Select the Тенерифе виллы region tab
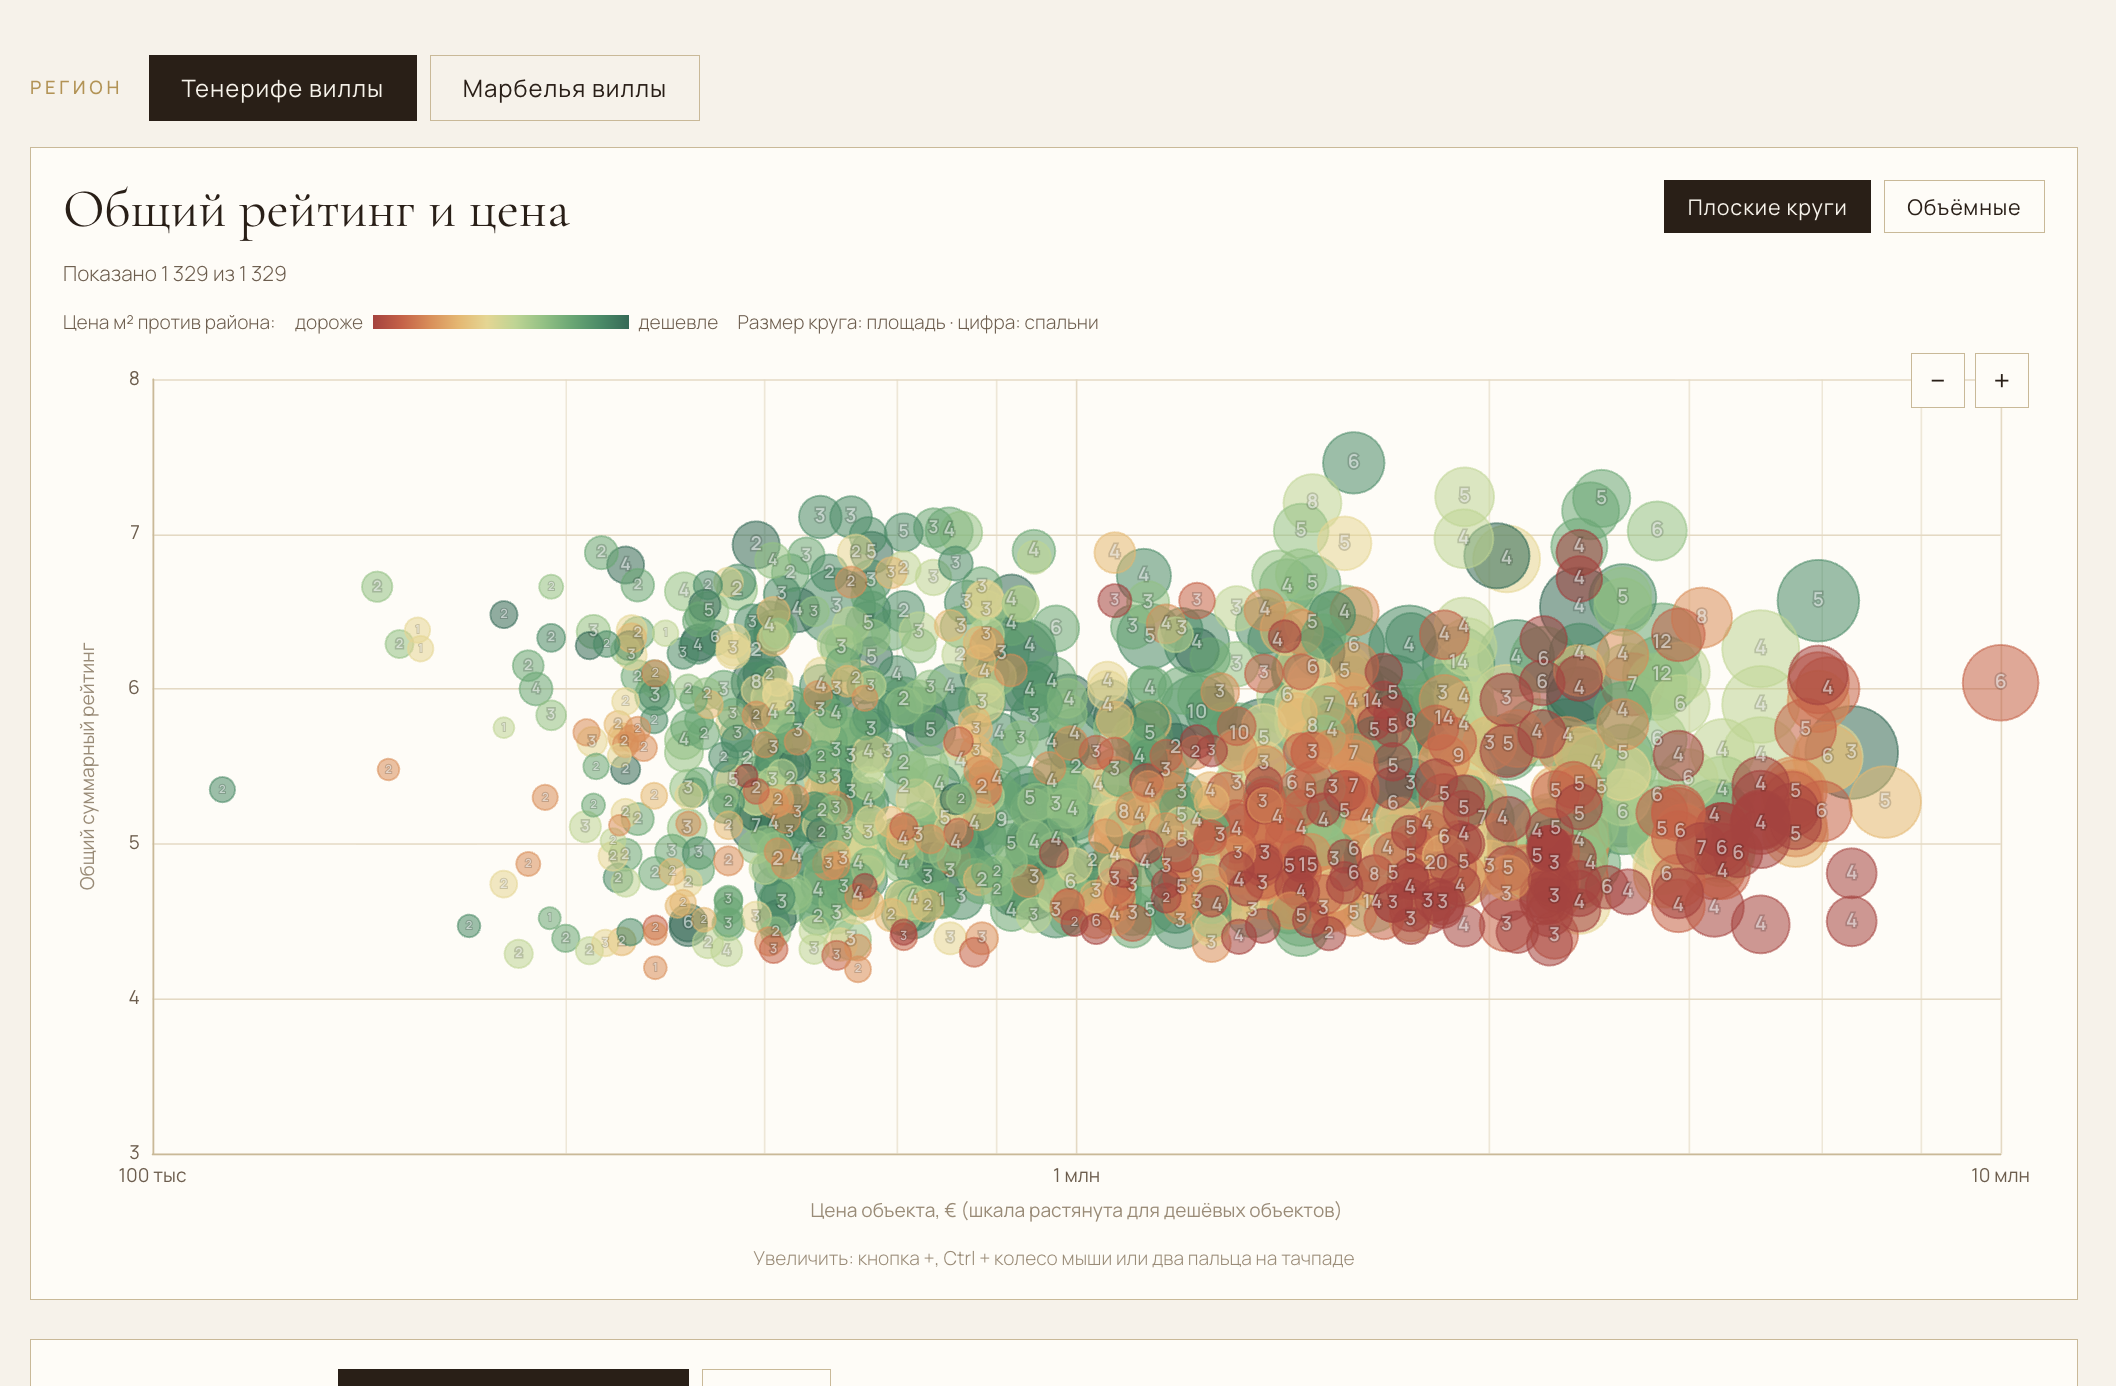This screenshot has width=2116, height=1386. coord(283,88)
